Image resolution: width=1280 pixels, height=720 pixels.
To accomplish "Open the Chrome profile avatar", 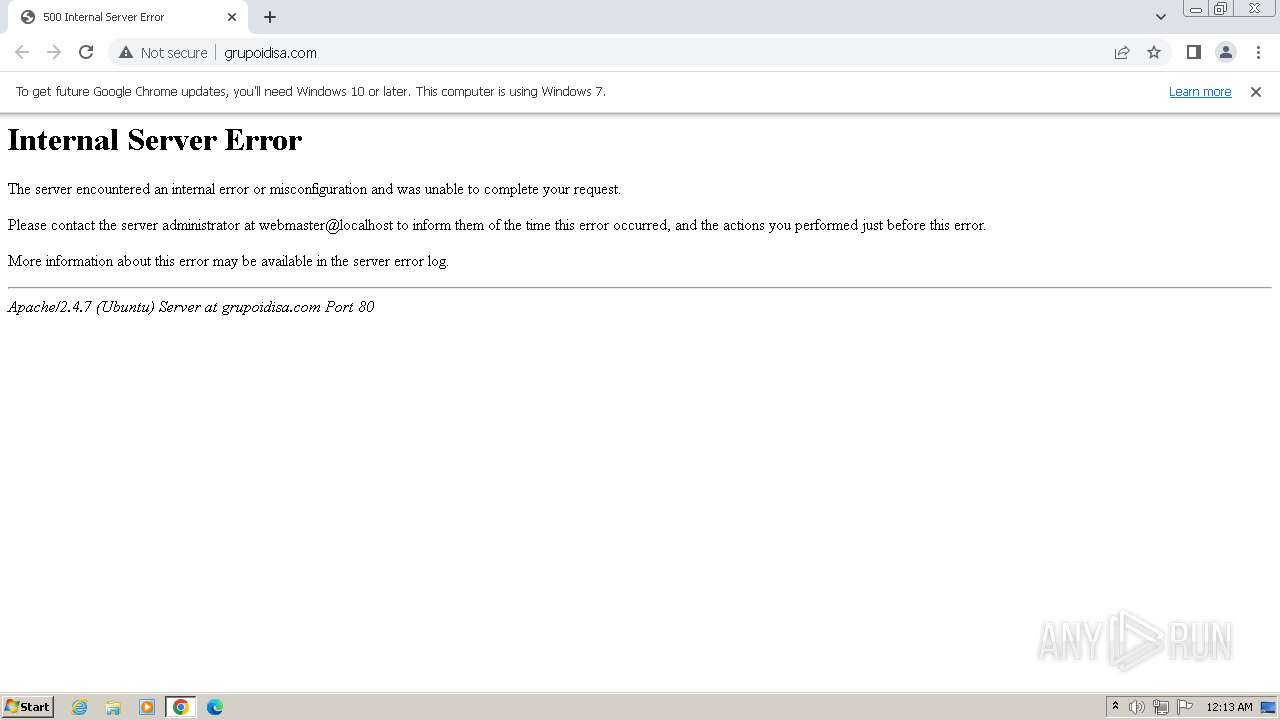I will (1225, 53).
